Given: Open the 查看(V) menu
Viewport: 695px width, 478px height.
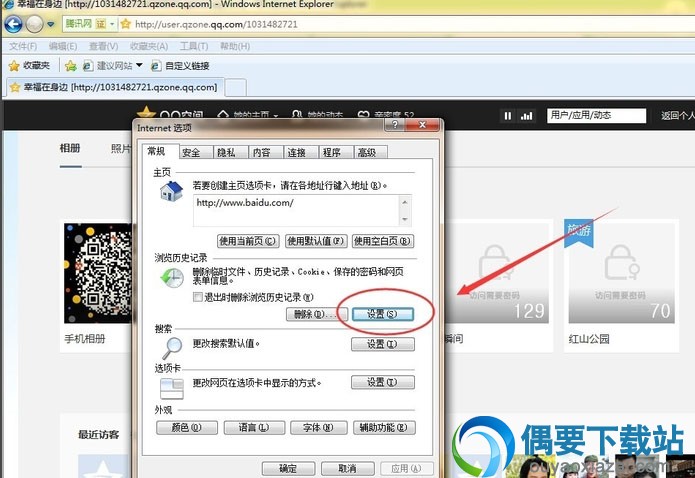Looking at the screenshot, I should click(x=103, y=46).
